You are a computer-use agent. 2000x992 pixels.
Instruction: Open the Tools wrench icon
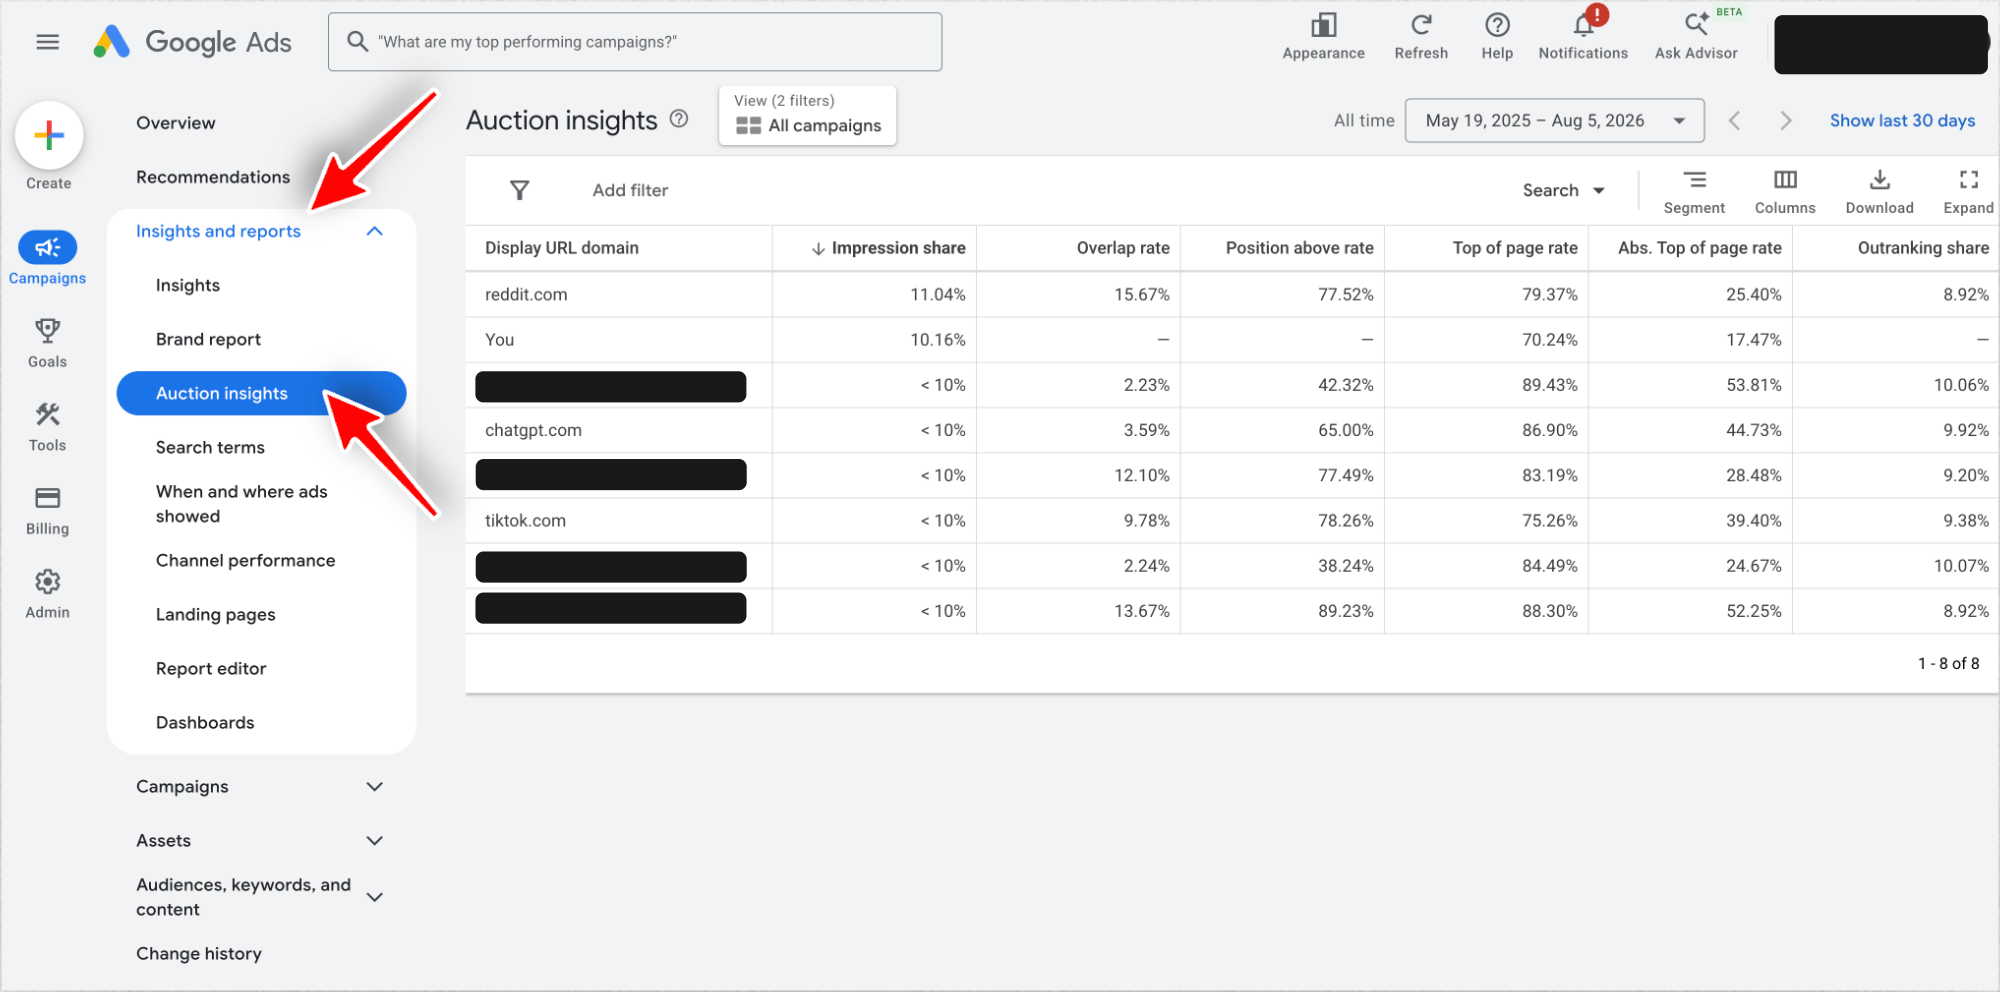click(x=47, y=414)
